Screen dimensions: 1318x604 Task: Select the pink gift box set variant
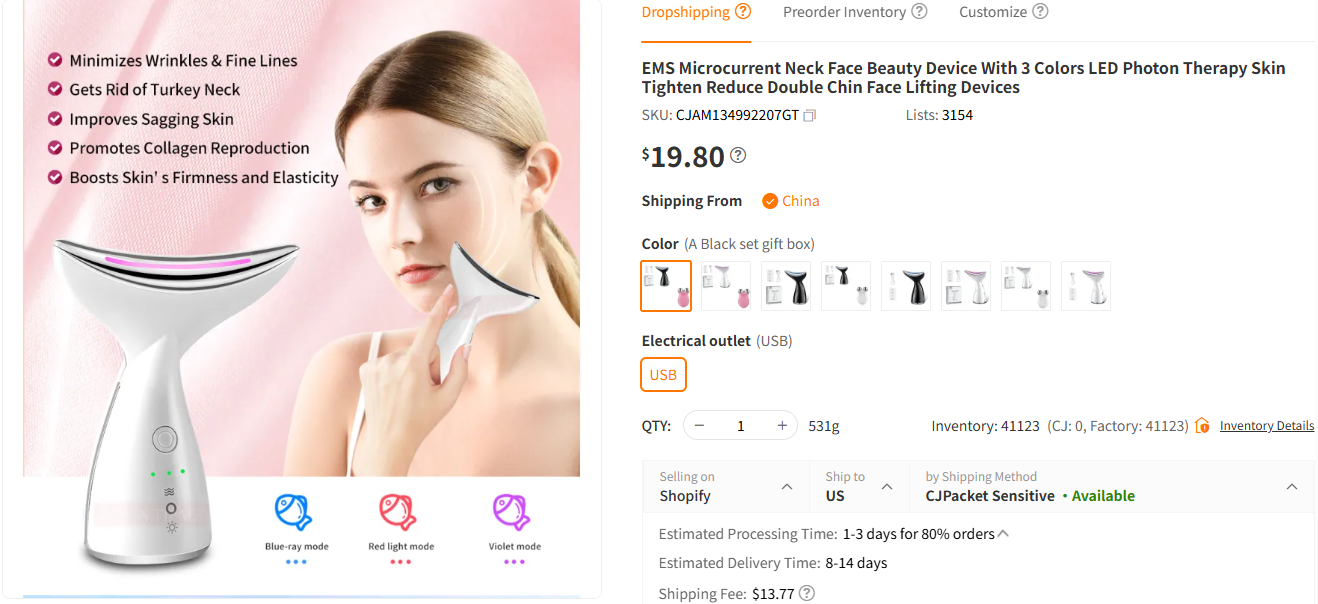point(725,286)
